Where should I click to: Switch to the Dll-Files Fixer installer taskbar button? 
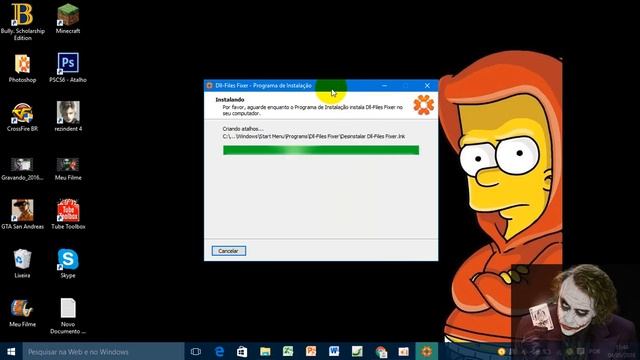427,351
